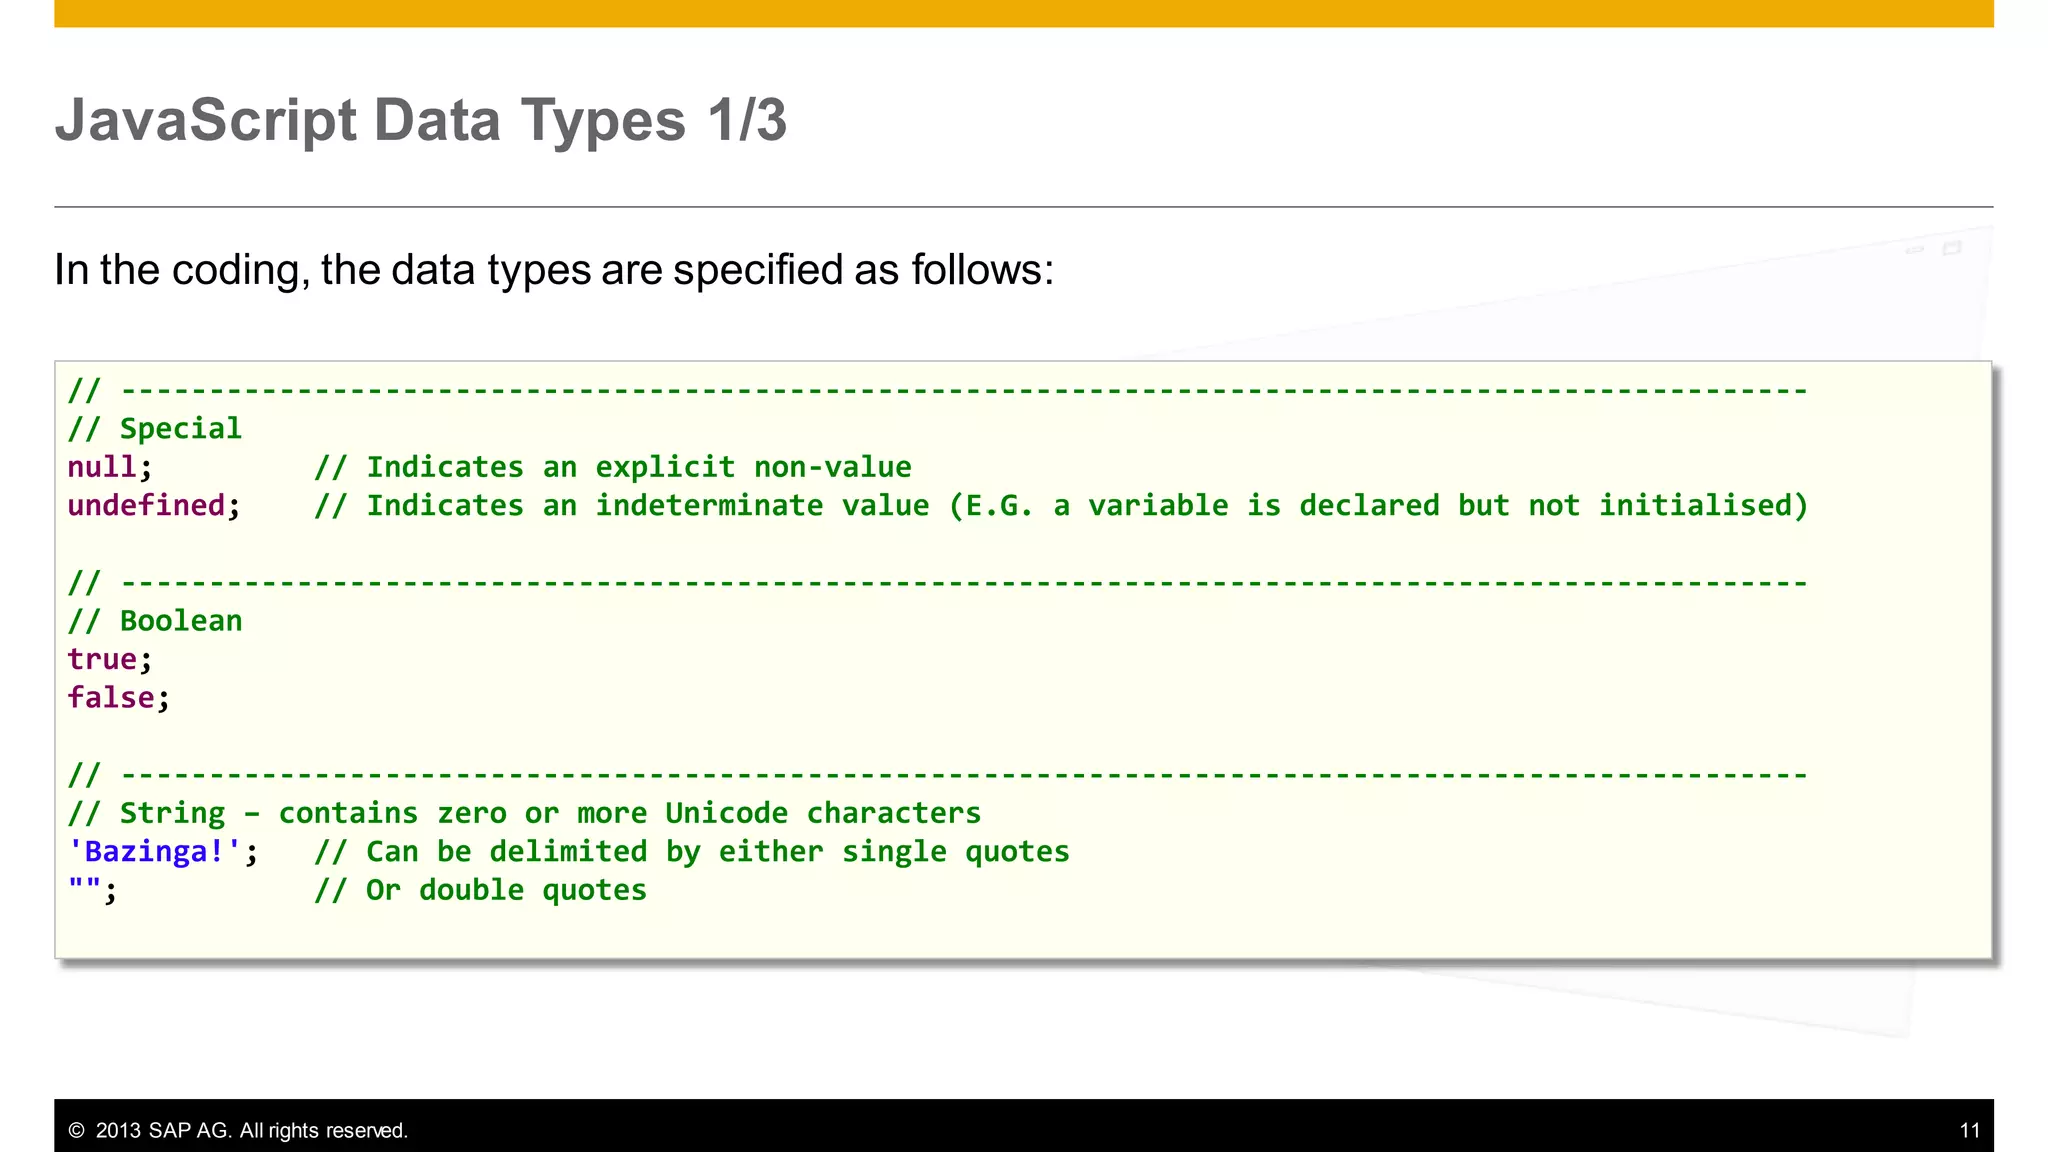Click the slide page number 11

(1969, 1131)
